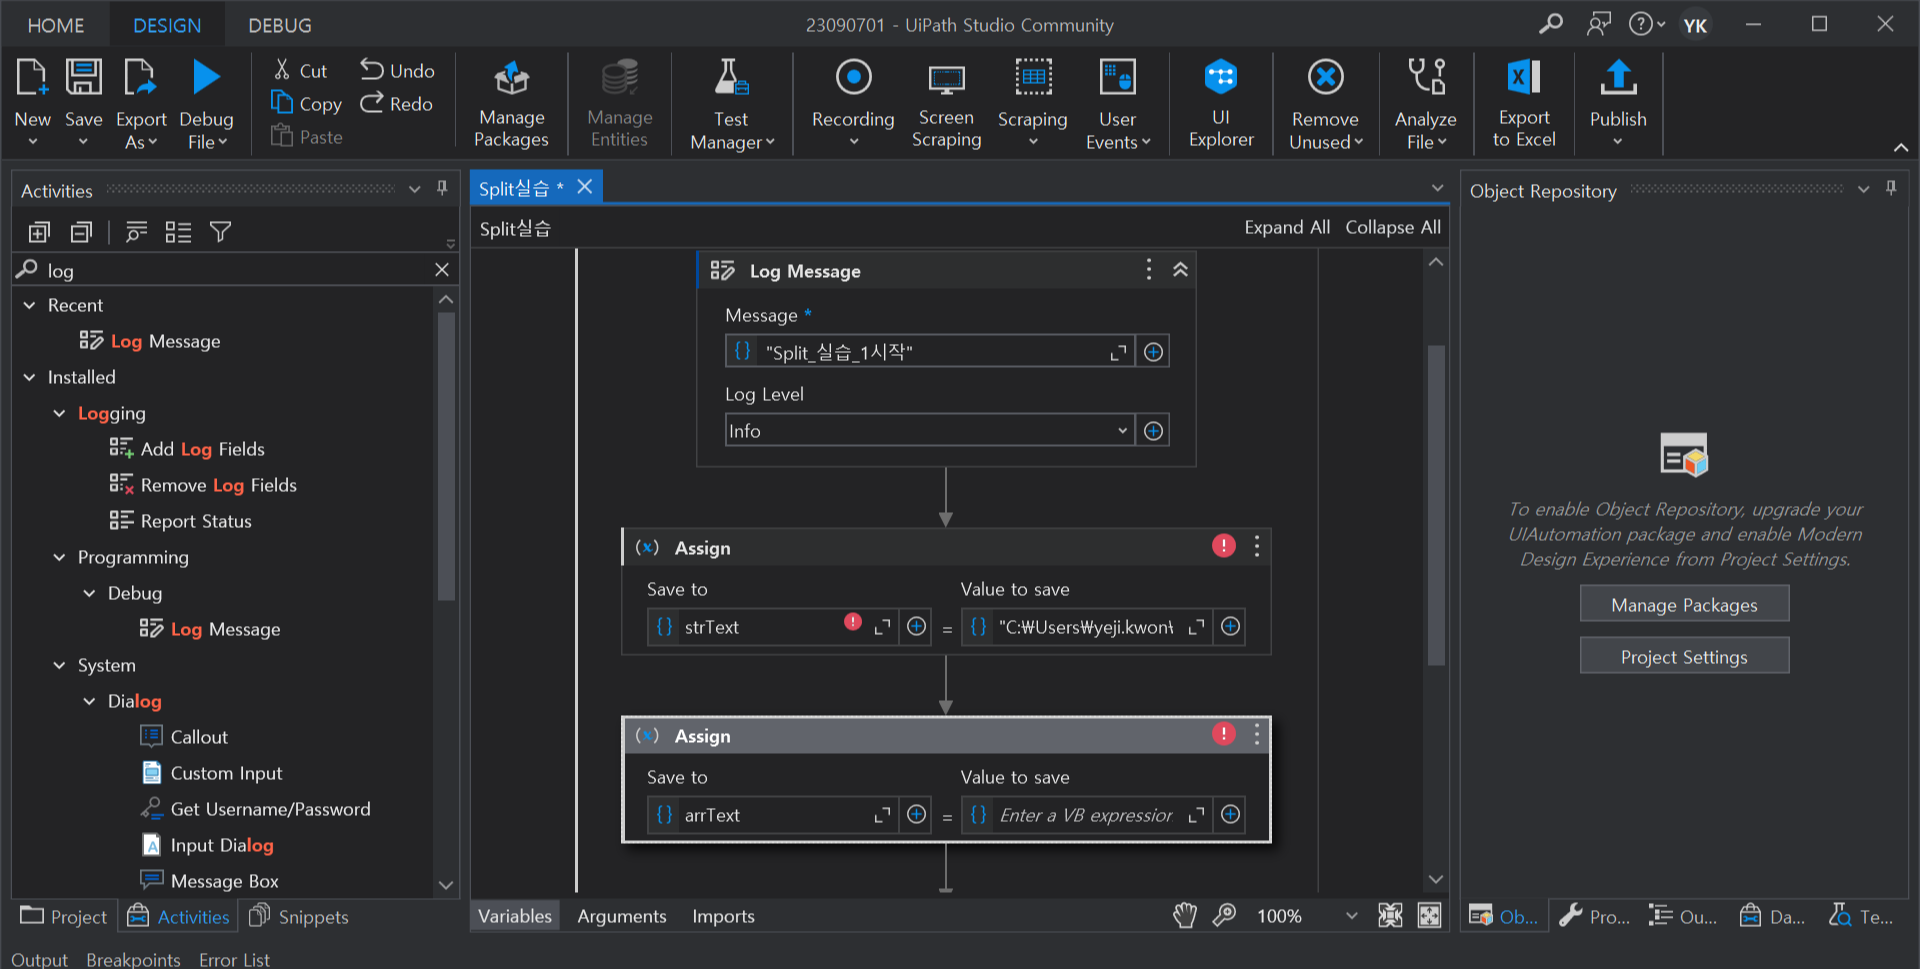Click the Publish icon

click(1618, 78)
